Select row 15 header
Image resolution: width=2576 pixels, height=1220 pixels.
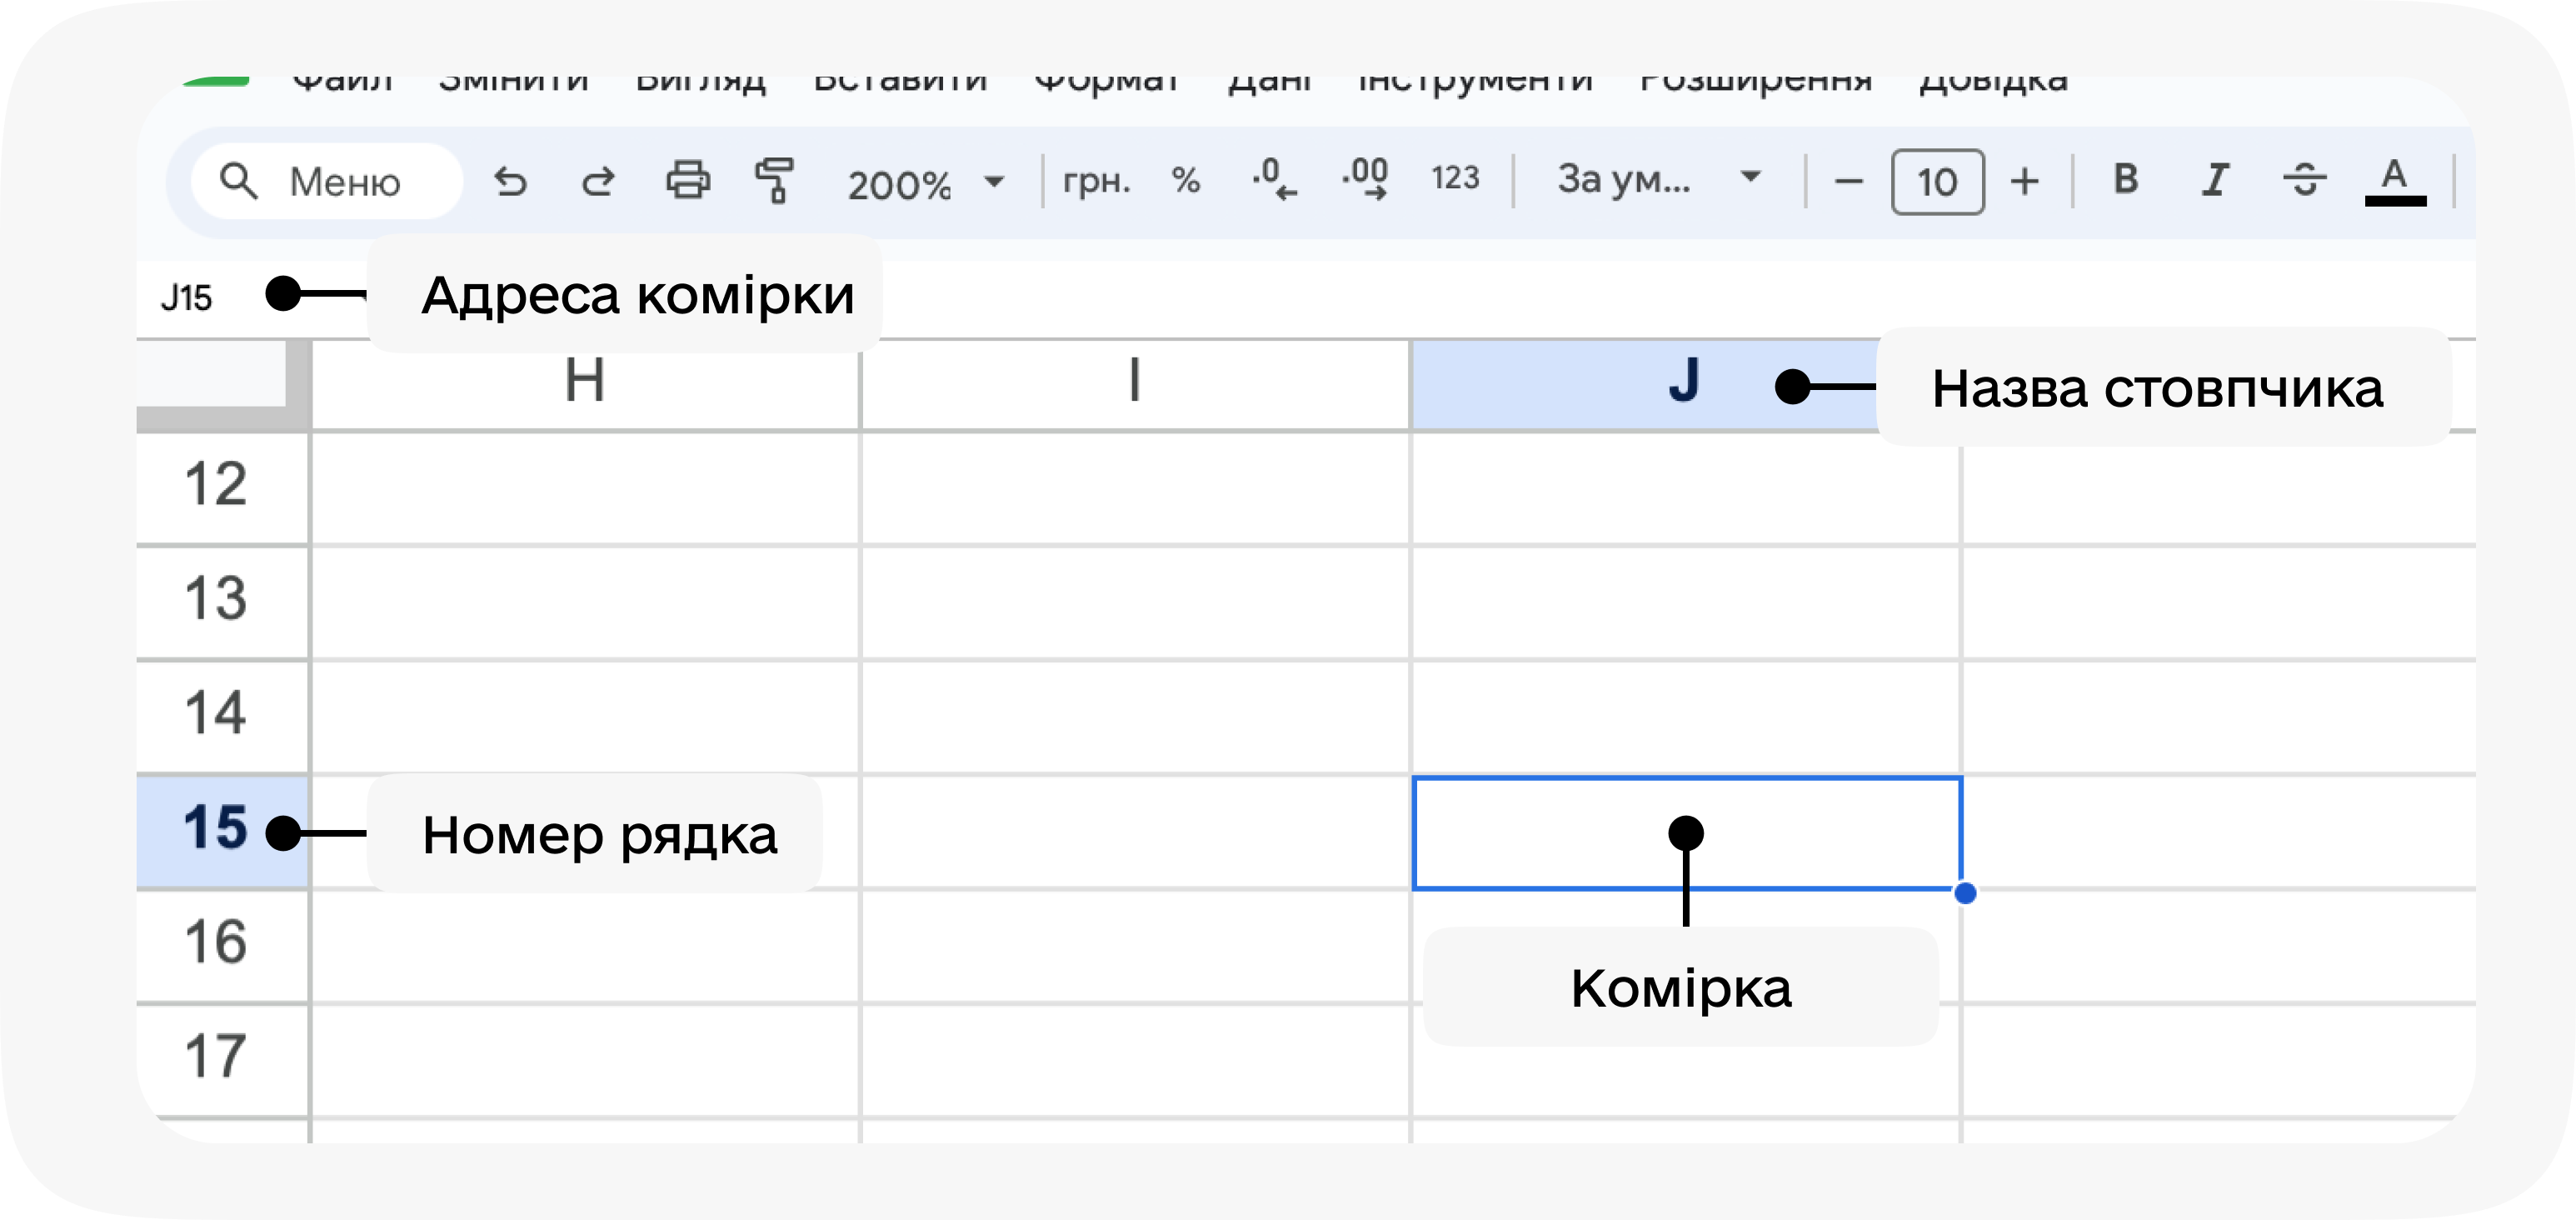pyautogui.click(x=221, y=830)
